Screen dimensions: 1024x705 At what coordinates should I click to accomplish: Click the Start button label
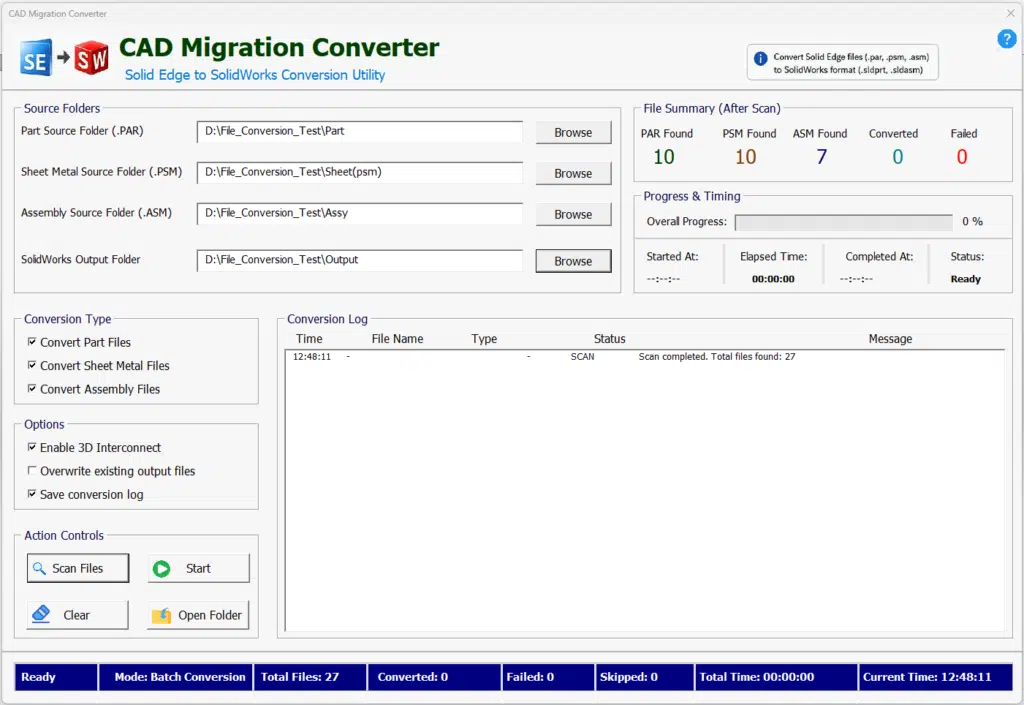198,569
